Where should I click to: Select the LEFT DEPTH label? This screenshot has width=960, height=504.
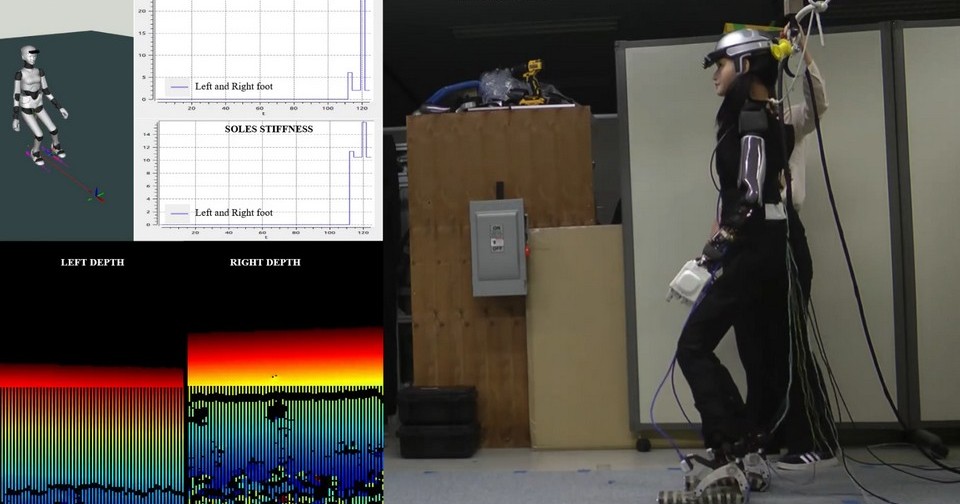click(92, 262)
